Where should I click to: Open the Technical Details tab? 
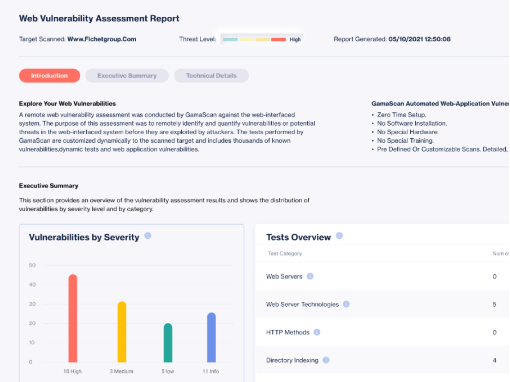pos(211,76)
